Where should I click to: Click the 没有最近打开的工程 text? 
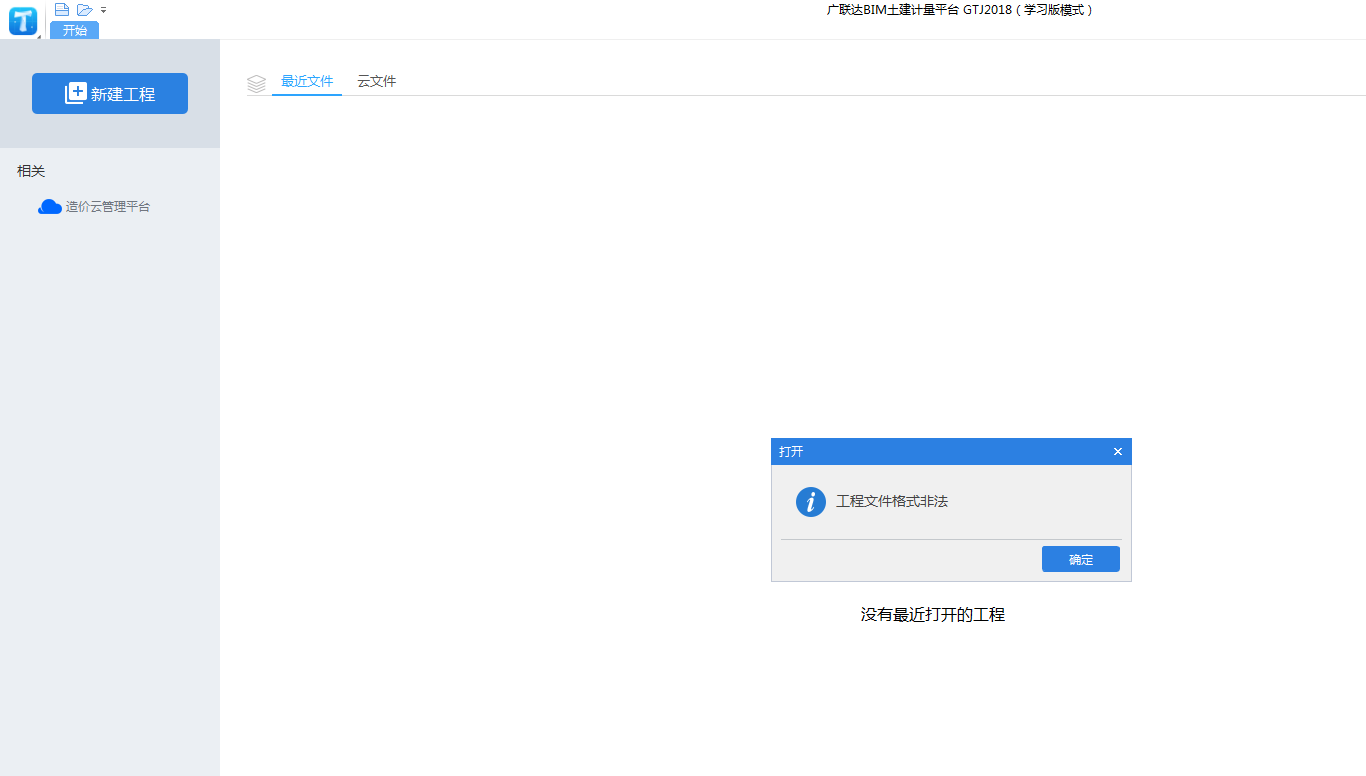(933, 615)
